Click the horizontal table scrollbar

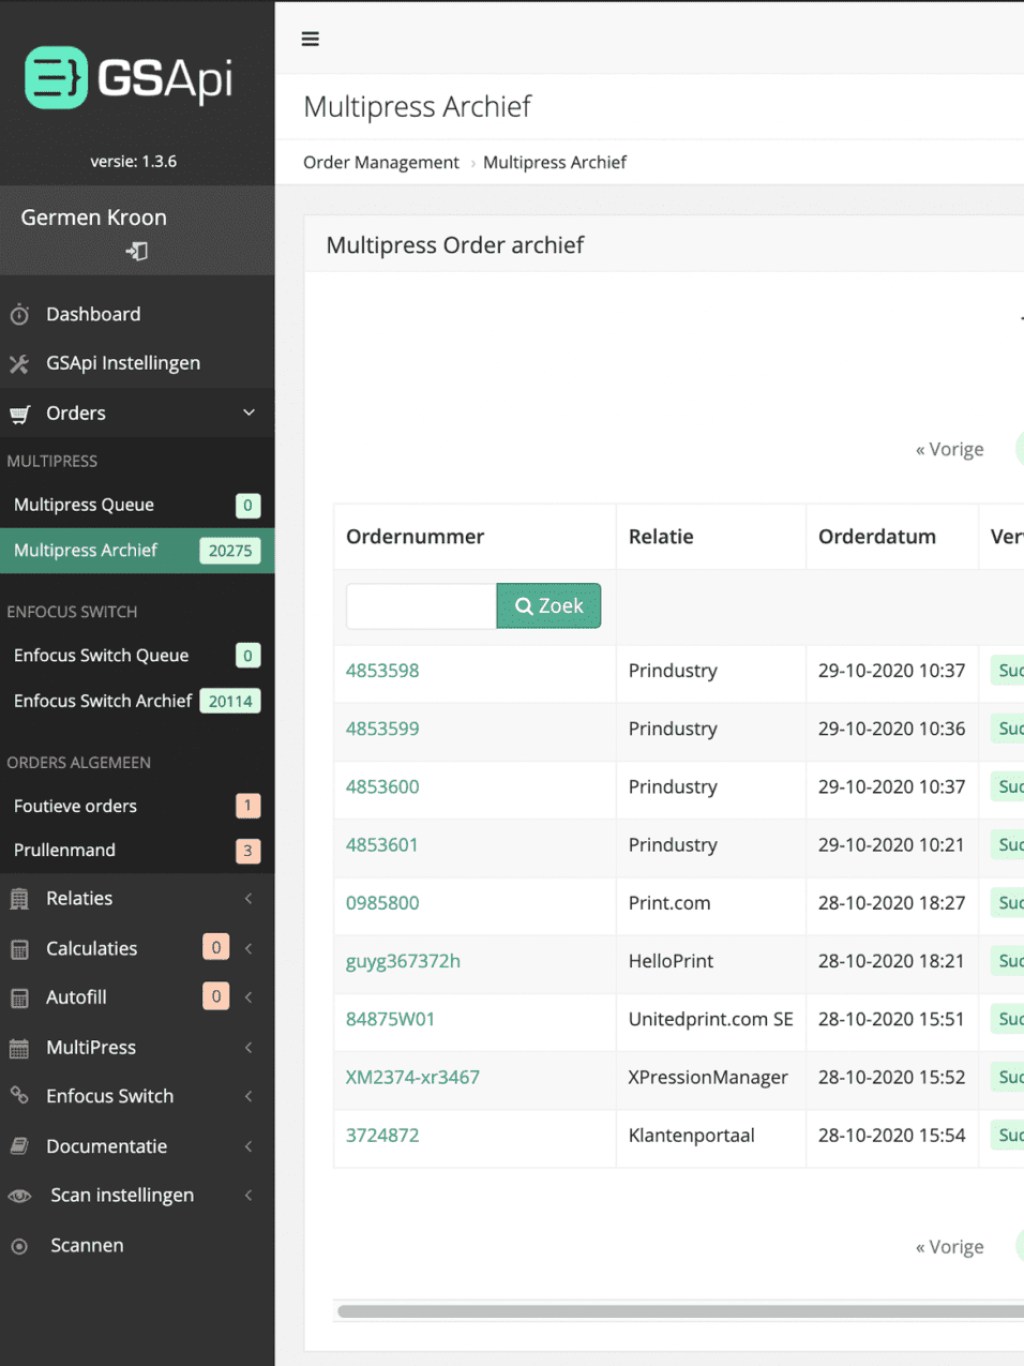click(680, 1311)
